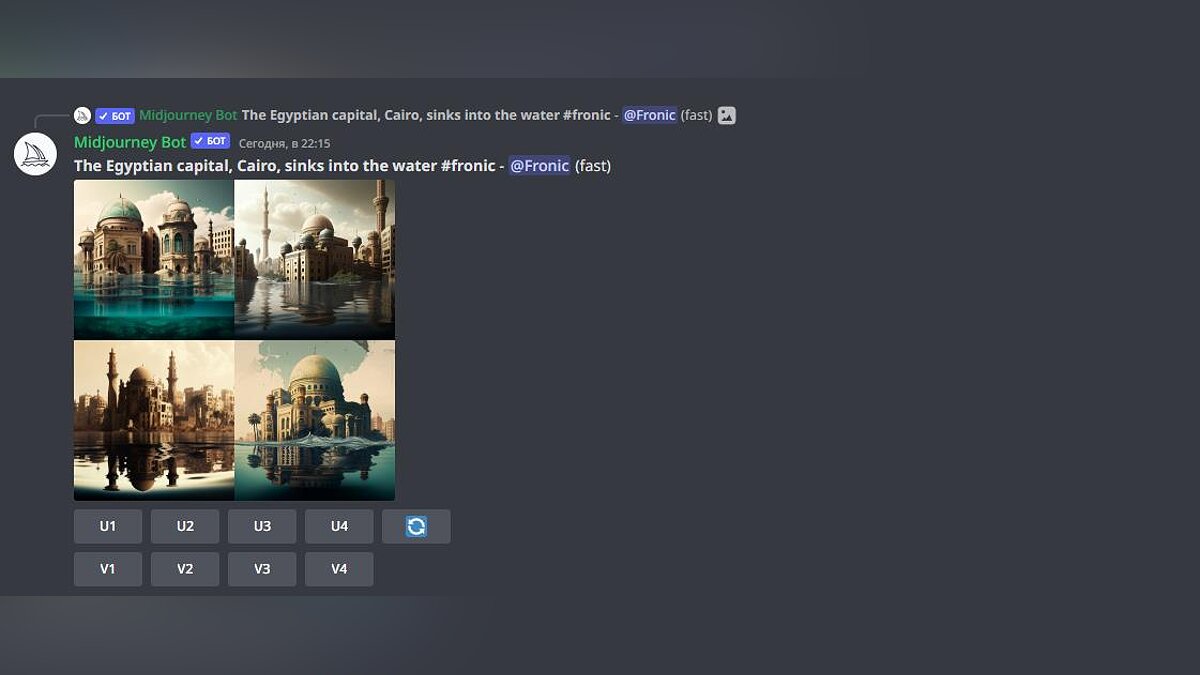Open the top-left flooded mosque thumbnail
The width and height of the screenshot is (1200, 675).
tap(153, 258)
